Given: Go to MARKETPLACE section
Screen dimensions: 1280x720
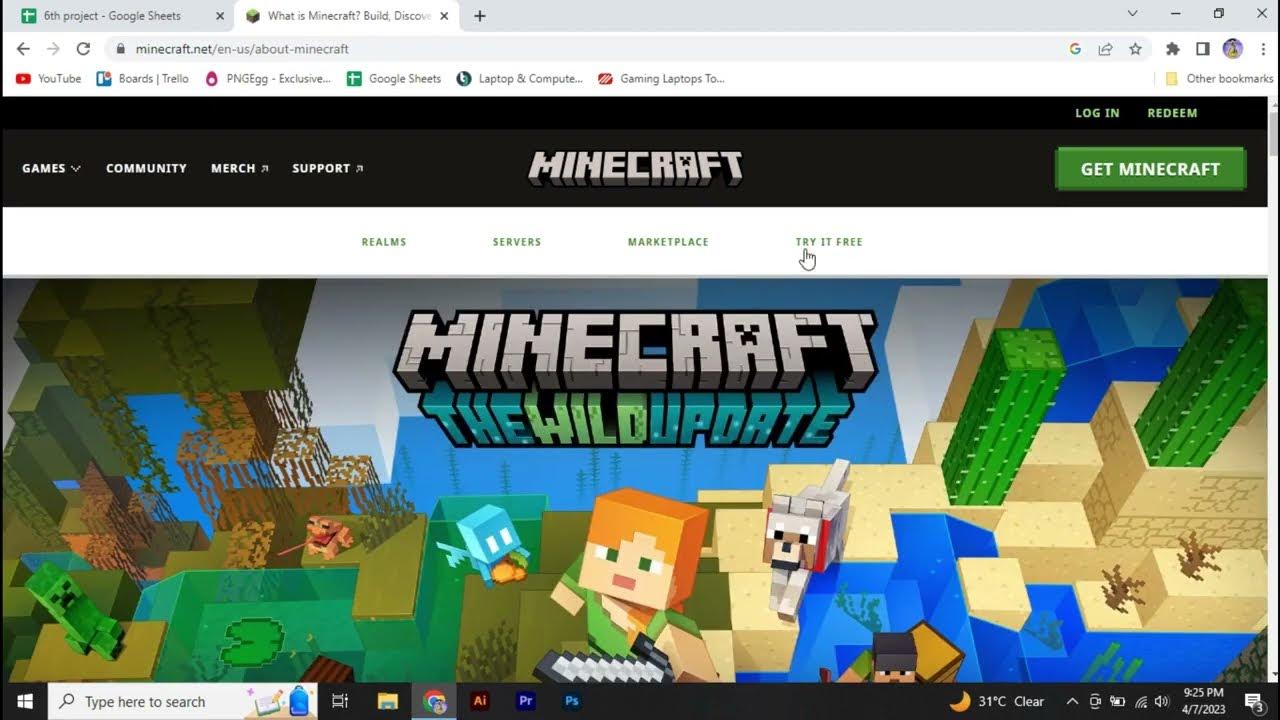Looking at the screenshot, I should pyautogui.click(x=668, y=242).
